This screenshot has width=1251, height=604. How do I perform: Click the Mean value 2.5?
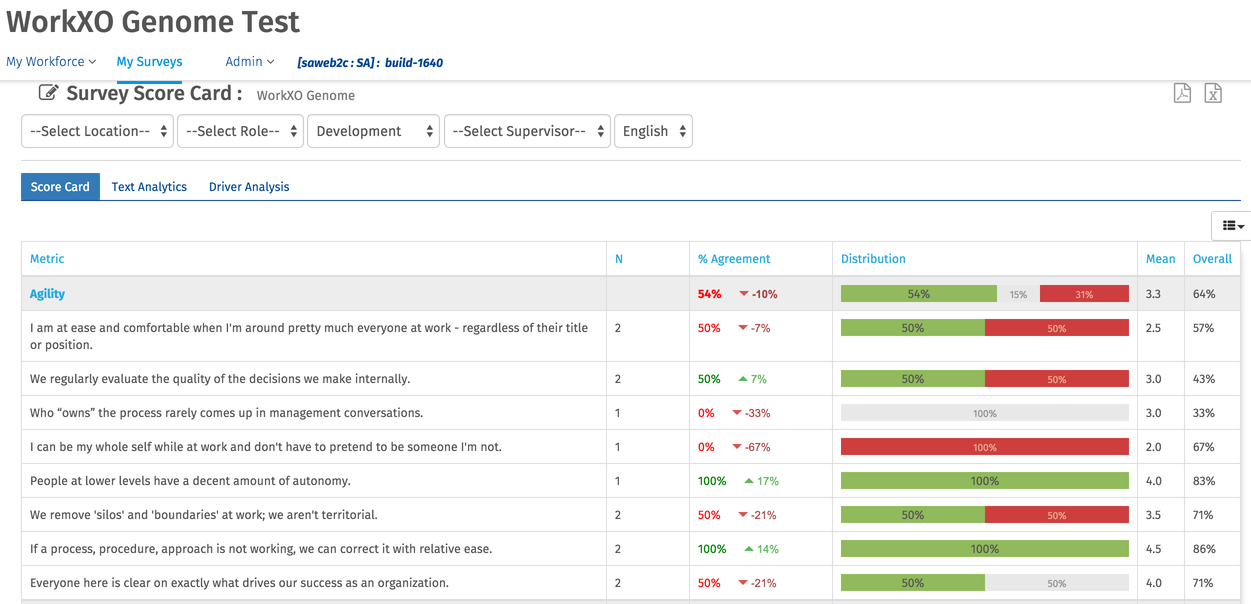(1153, 328)
